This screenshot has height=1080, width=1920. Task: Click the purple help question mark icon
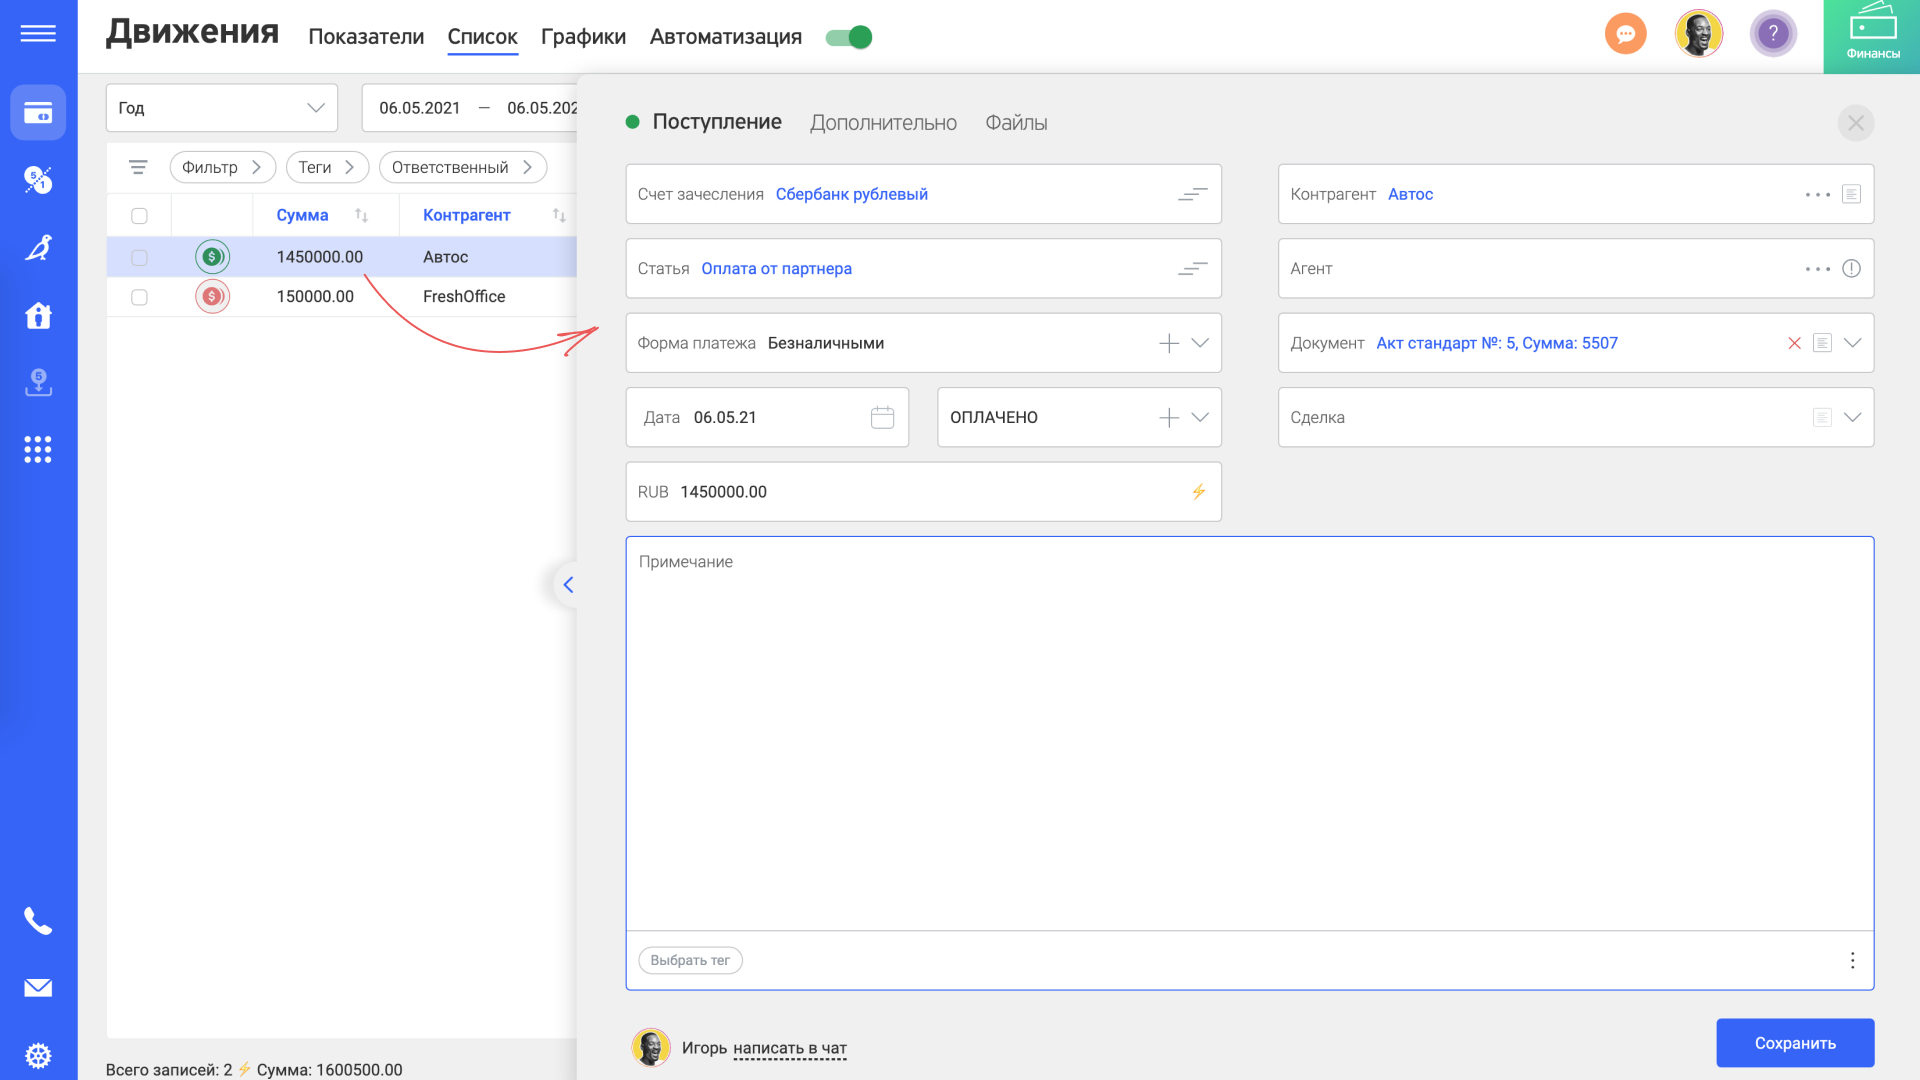click(1773, 35)
